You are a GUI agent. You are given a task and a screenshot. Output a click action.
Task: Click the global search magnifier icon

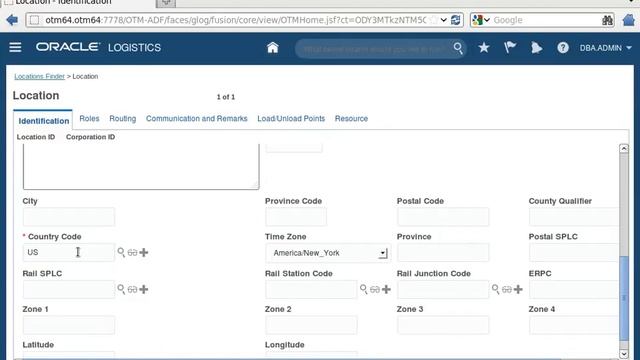[458, 48]
